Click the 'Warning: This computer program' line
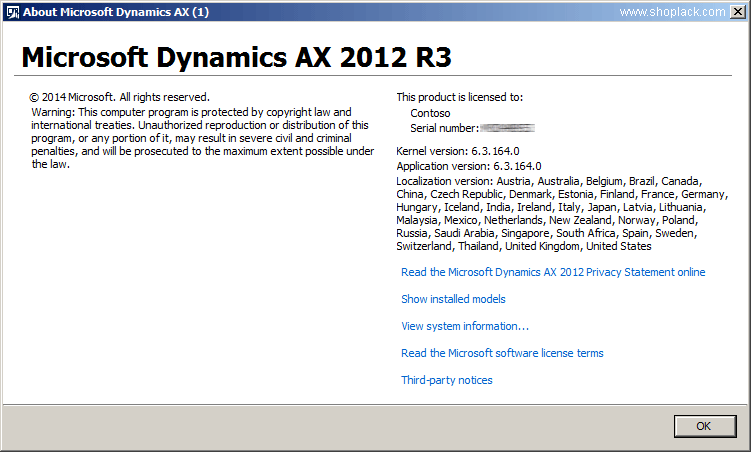This screenshot has height=452, width=751. [191, 113]
